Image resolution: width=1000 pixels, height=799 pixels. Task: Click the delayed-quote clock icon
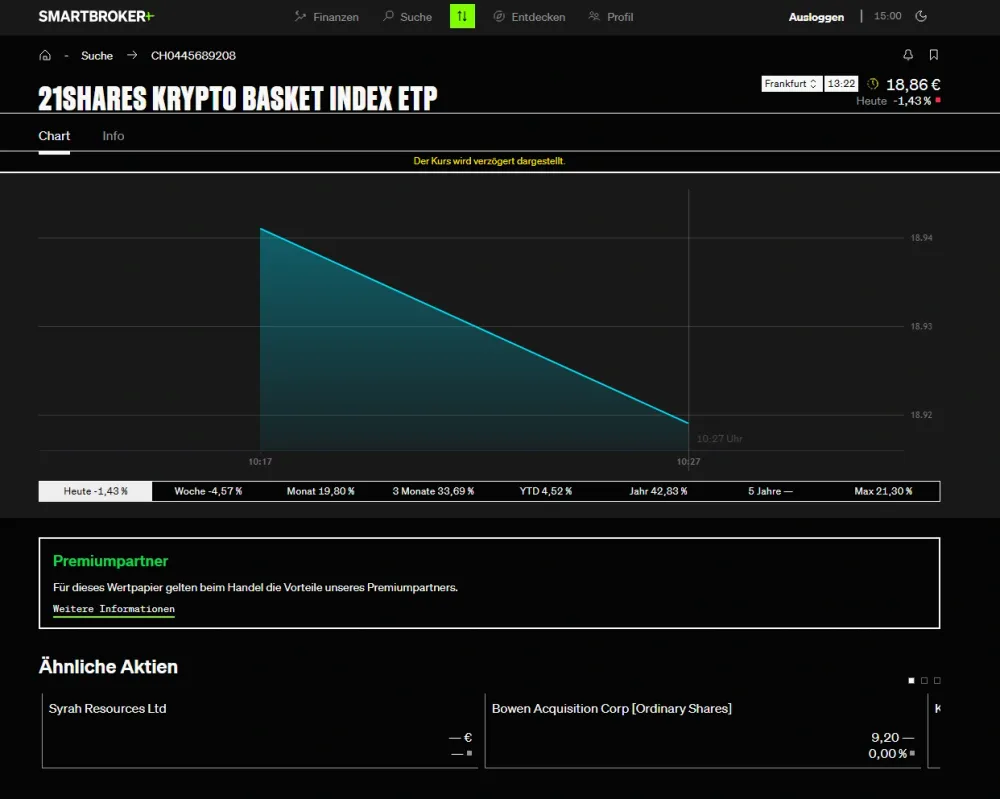coord(872,84)
